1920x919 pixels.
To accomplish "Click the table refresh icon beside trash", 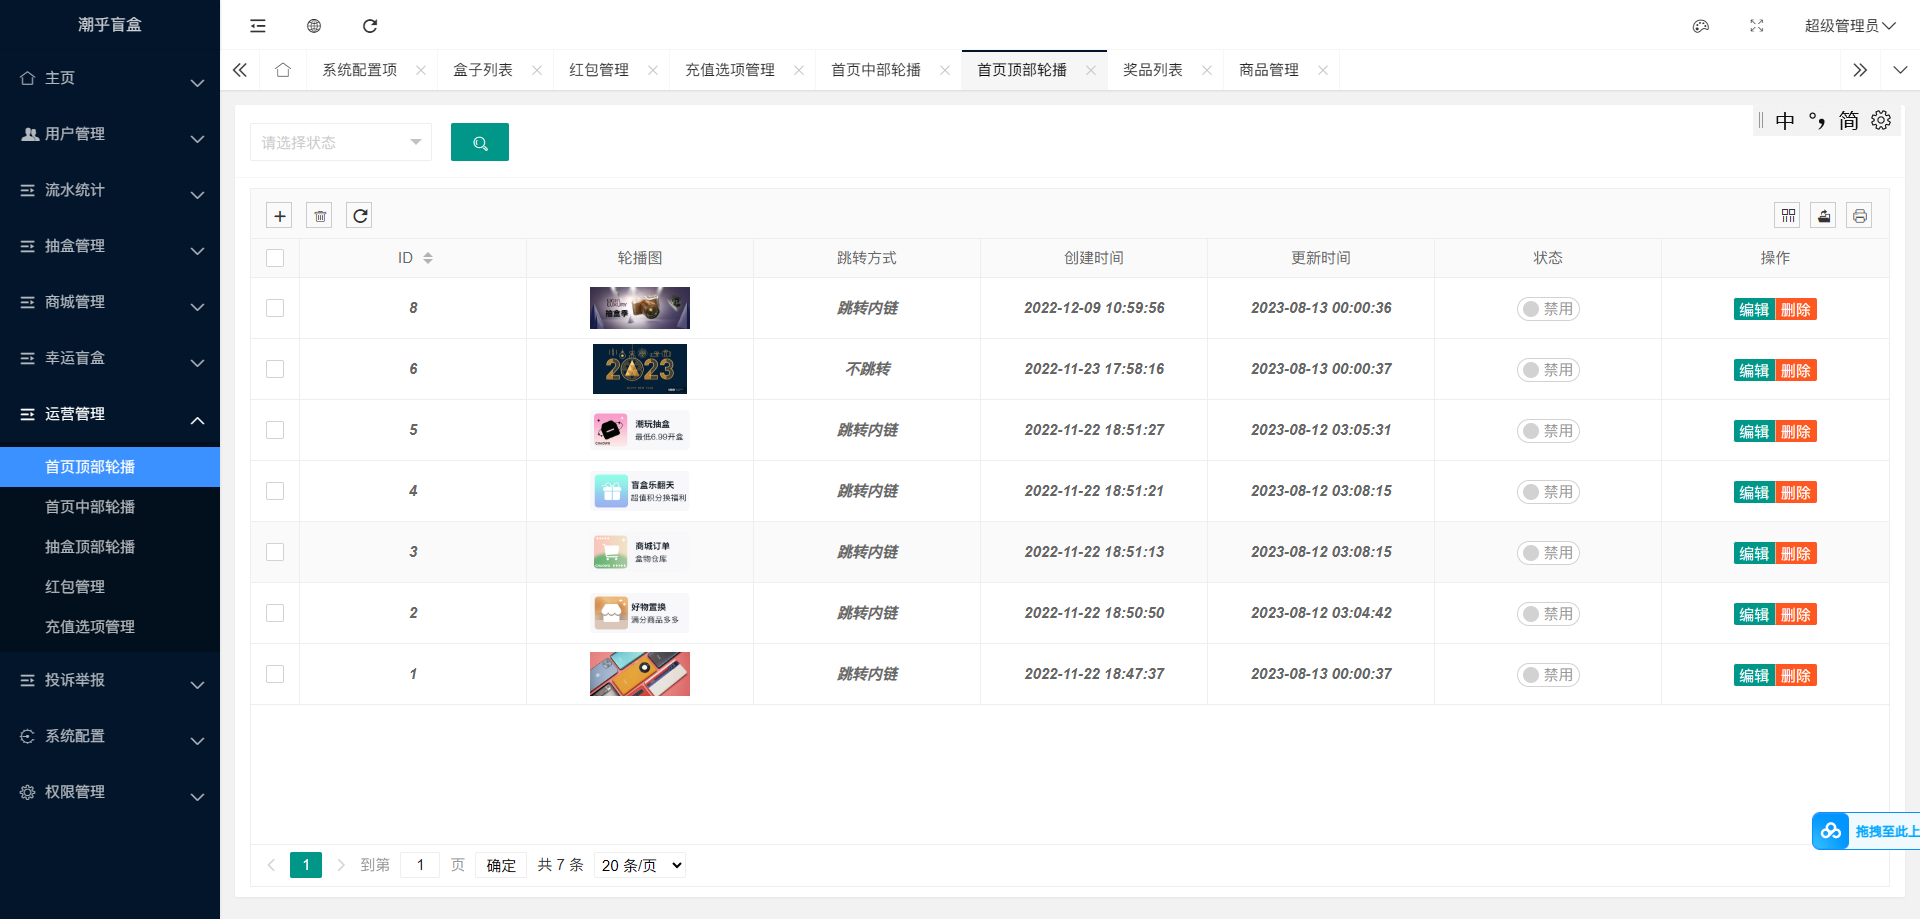I will click(x=360, y=216).
